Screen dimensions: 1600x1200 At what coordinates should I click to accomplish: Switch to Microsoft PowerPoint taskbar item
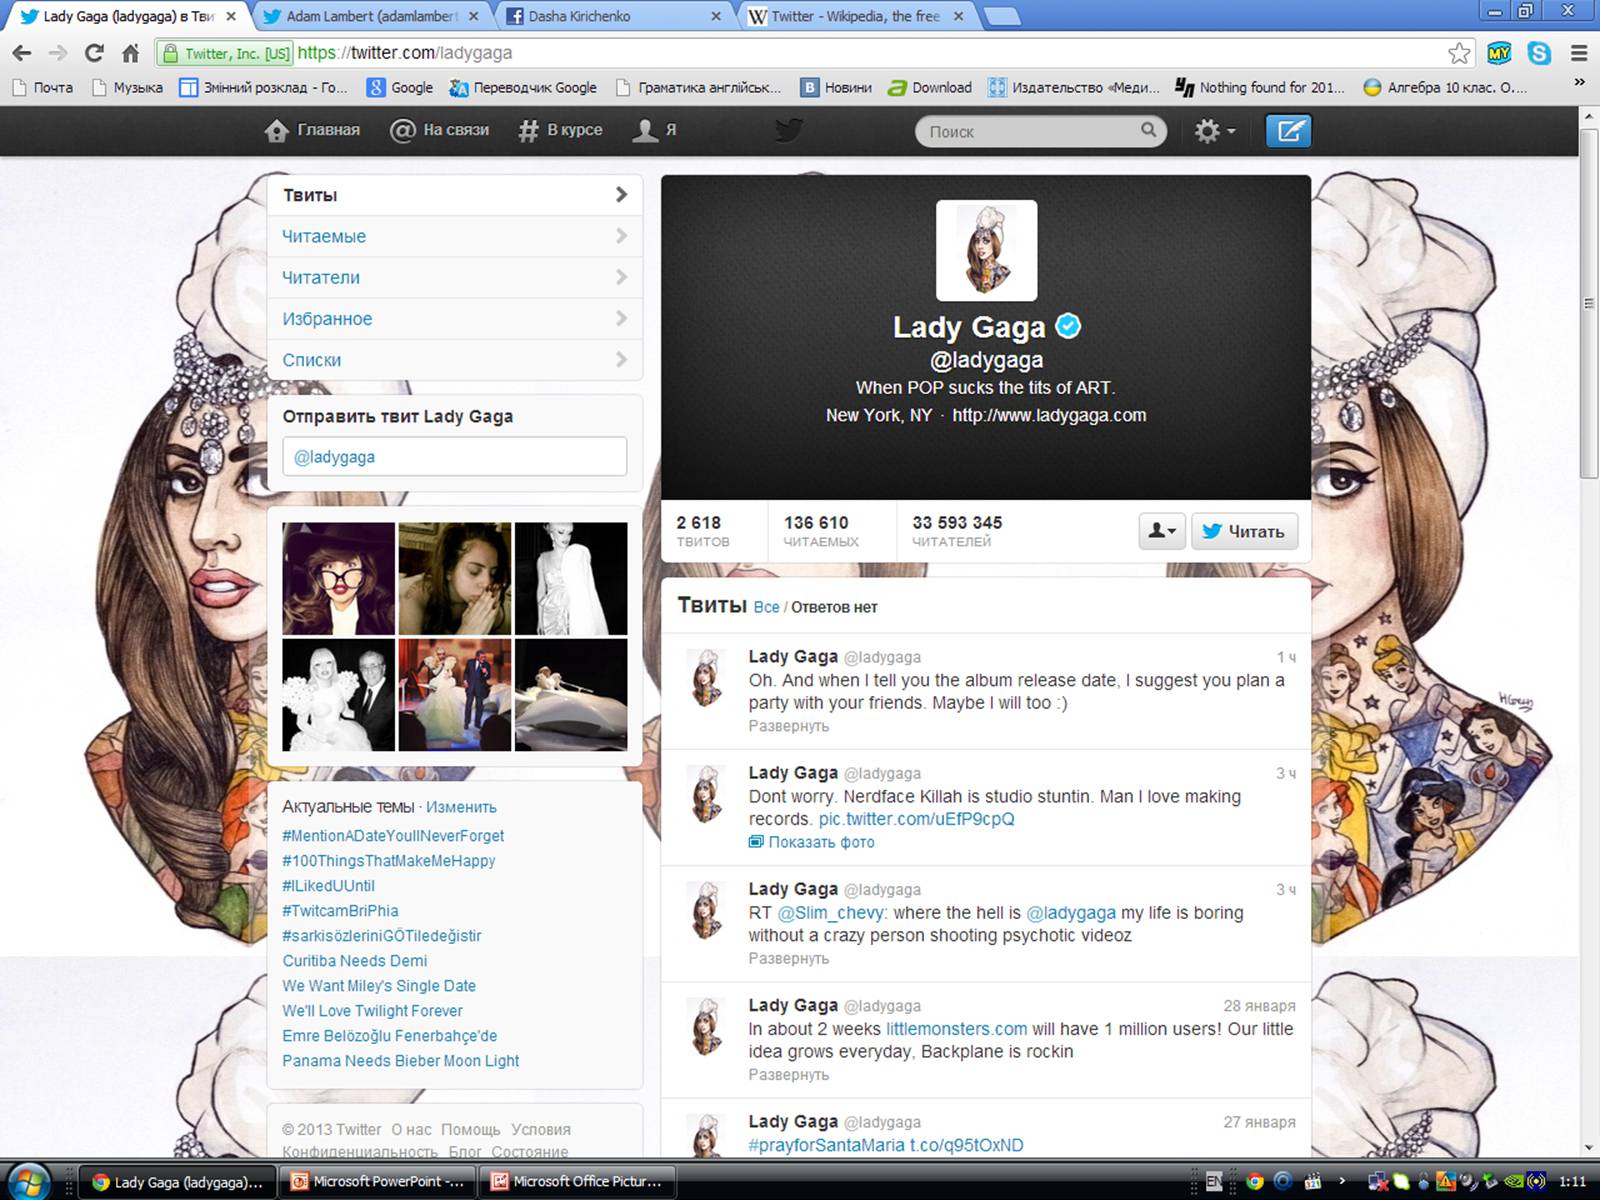pos(376,1182)
